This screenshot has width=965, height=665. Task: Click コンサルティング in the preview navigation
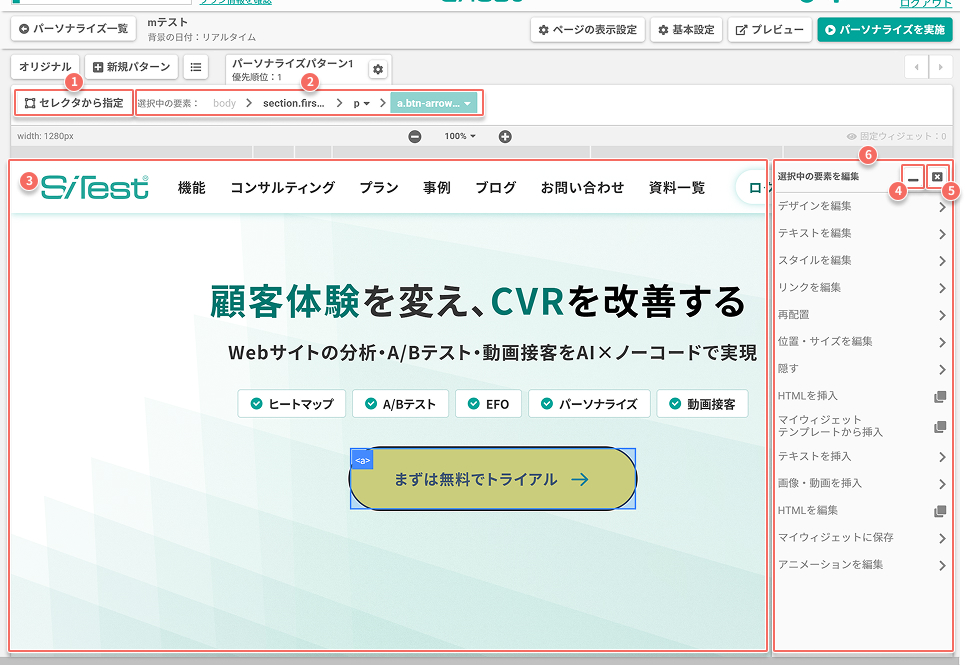click(x=282, y=188)
